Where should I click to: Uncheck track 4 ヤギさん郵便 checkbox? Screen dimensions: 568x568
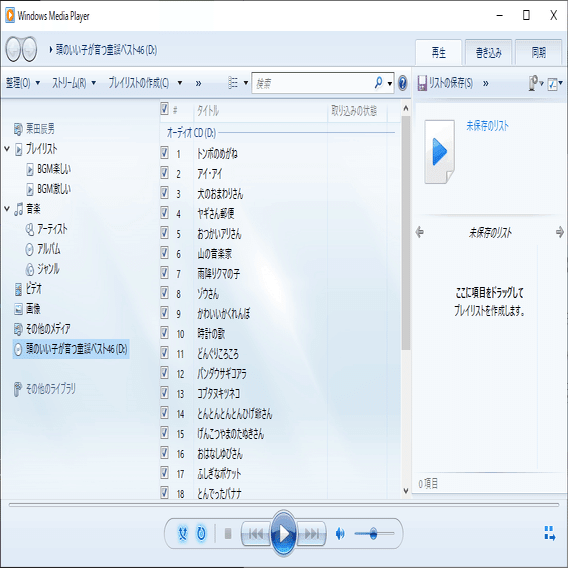click(x=164, y=213)
